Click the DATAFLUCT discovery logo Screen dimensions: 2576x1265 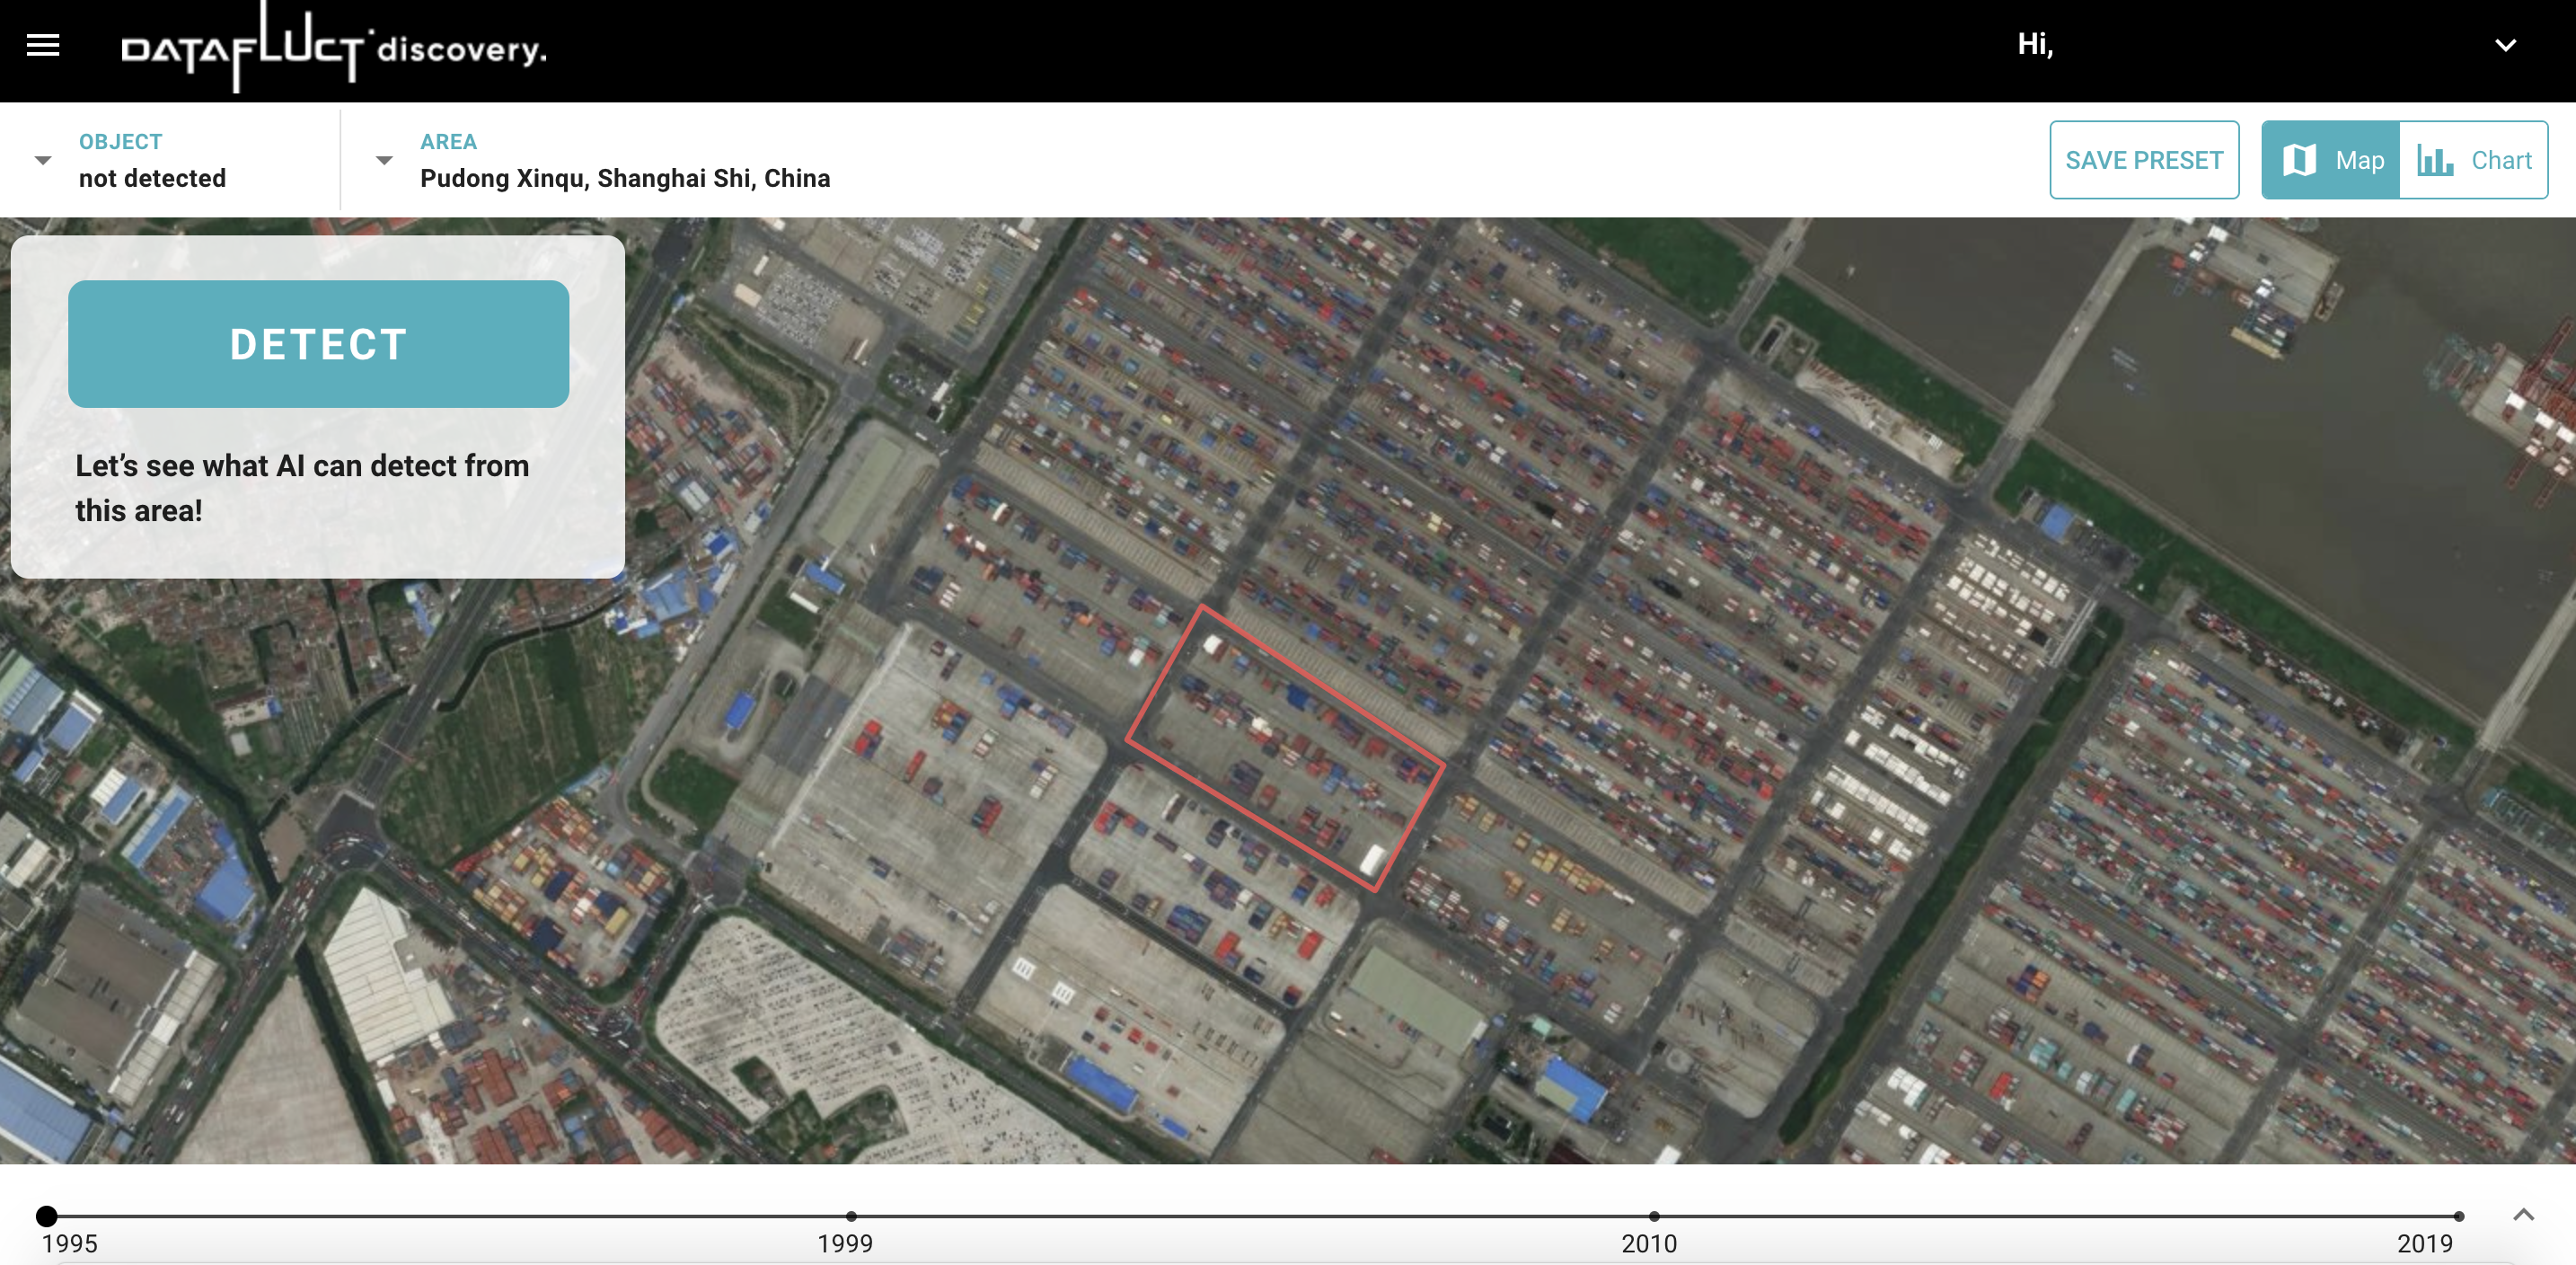pyautogui.click(x=334, y=48)
